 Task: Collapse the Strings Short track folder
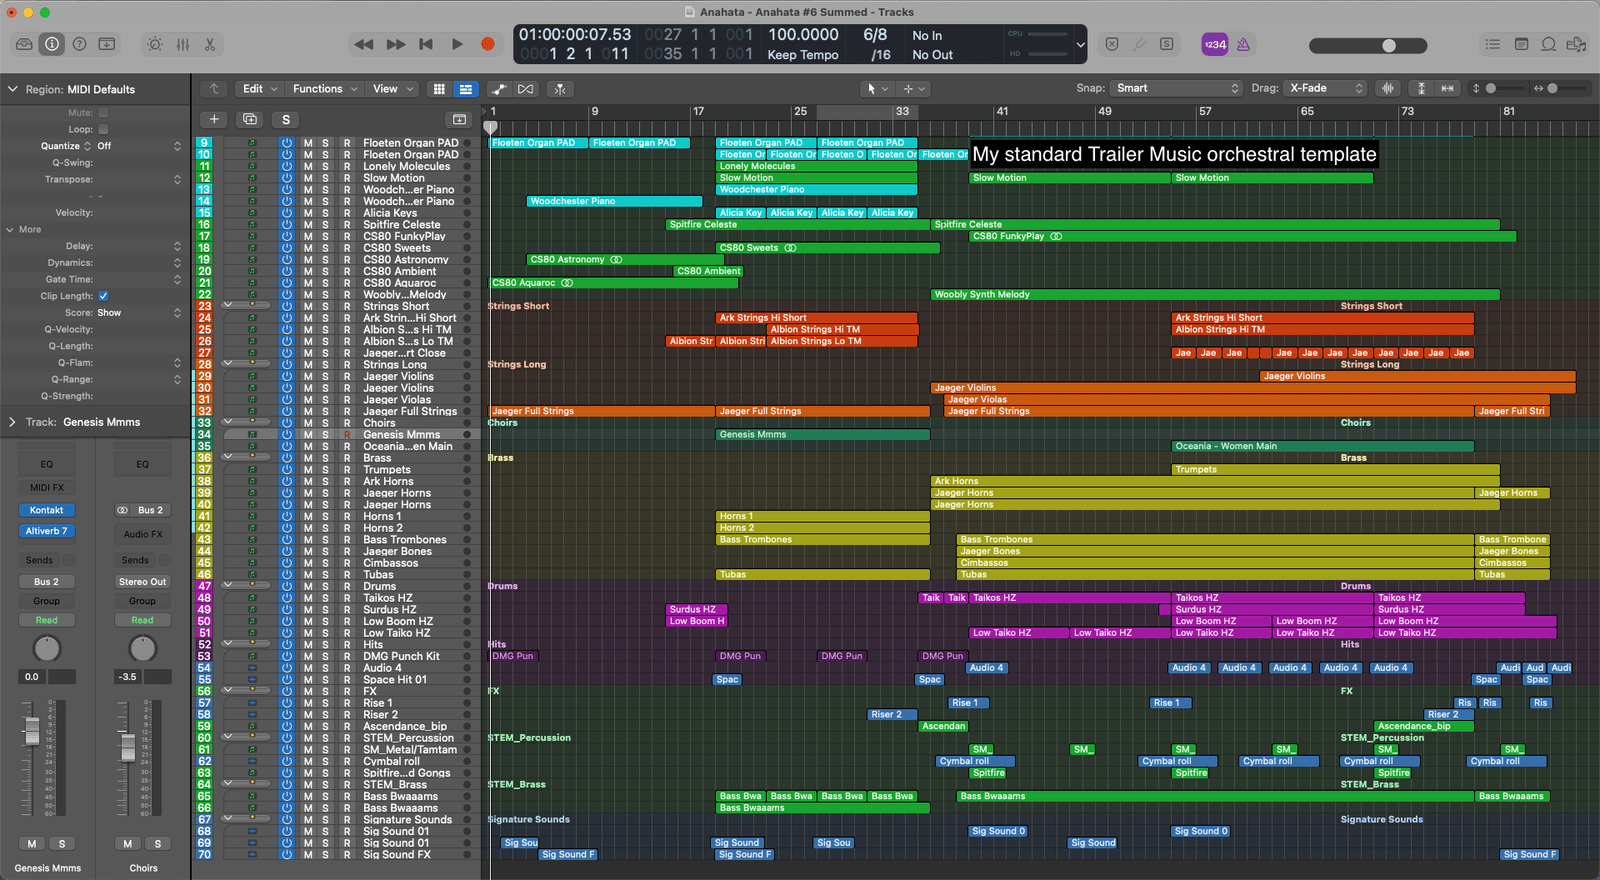click(228, 305)
